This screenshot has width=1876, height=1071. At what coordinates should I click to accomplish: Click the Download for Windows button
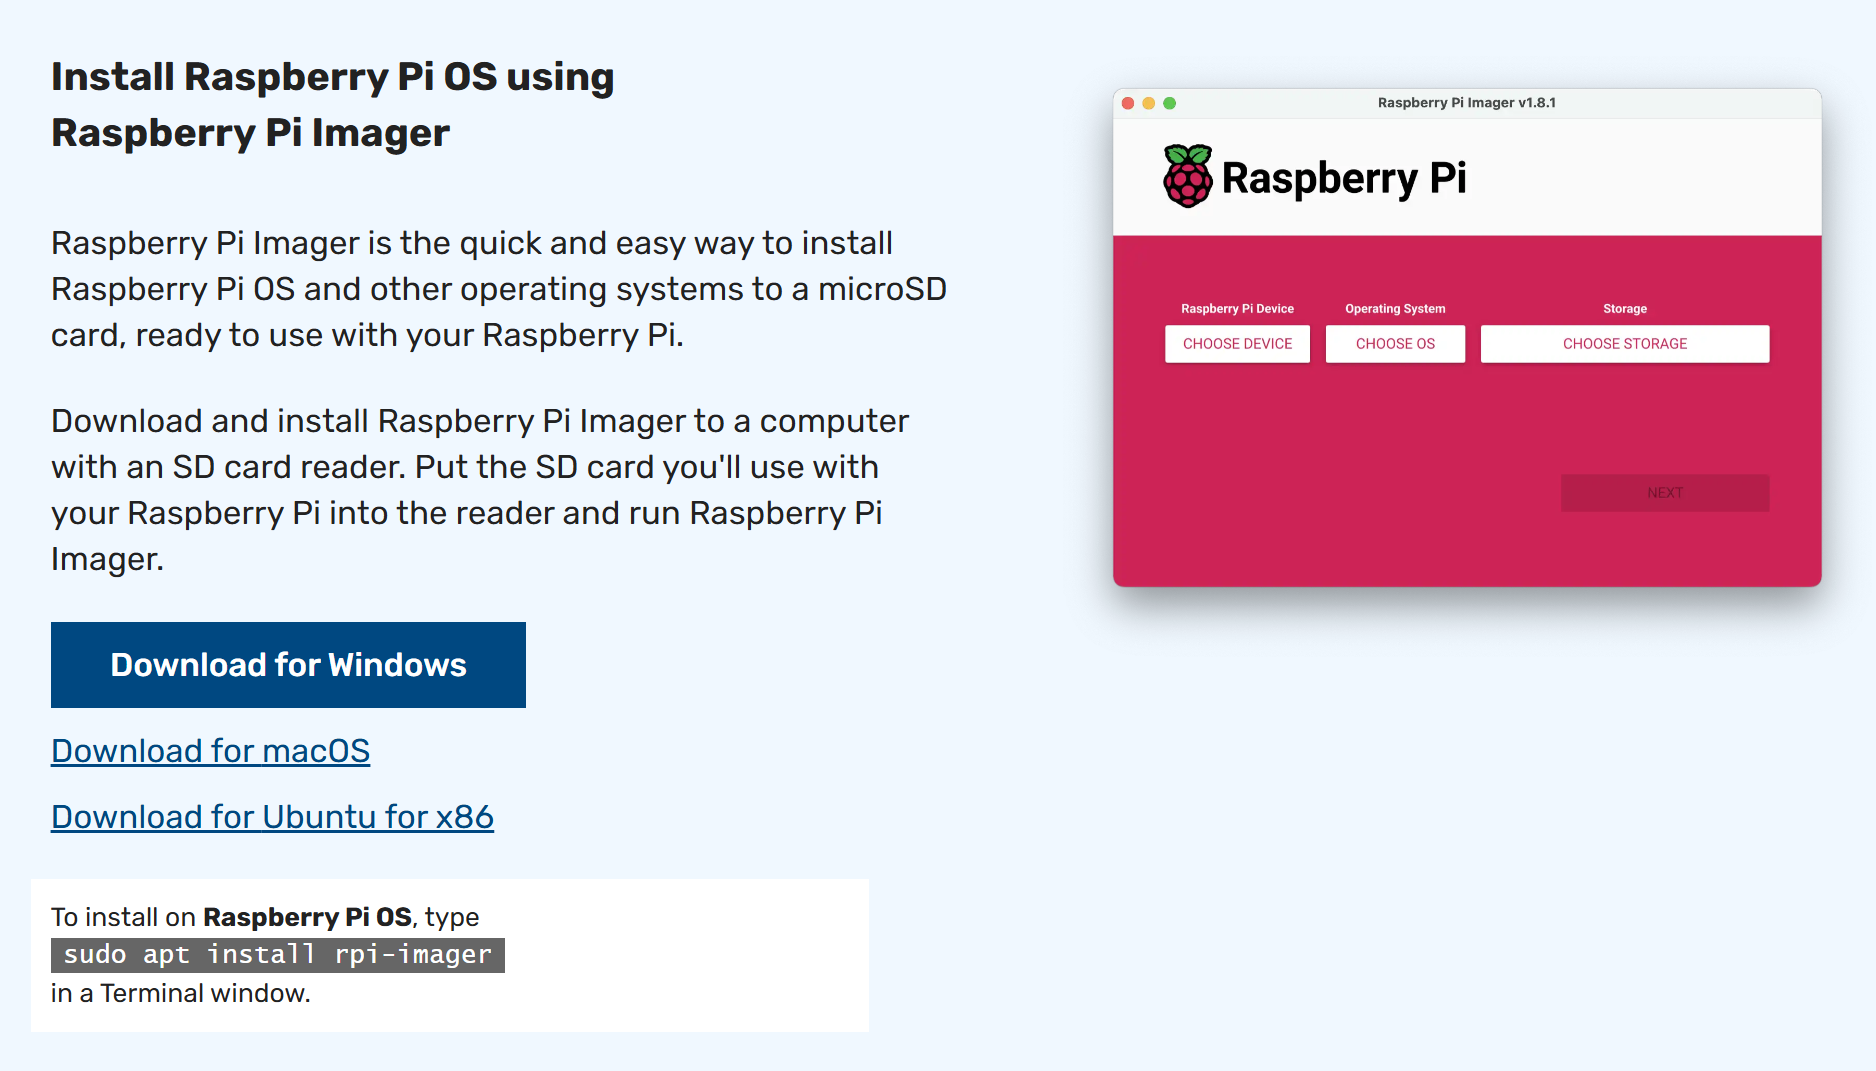tap(288, 665)
